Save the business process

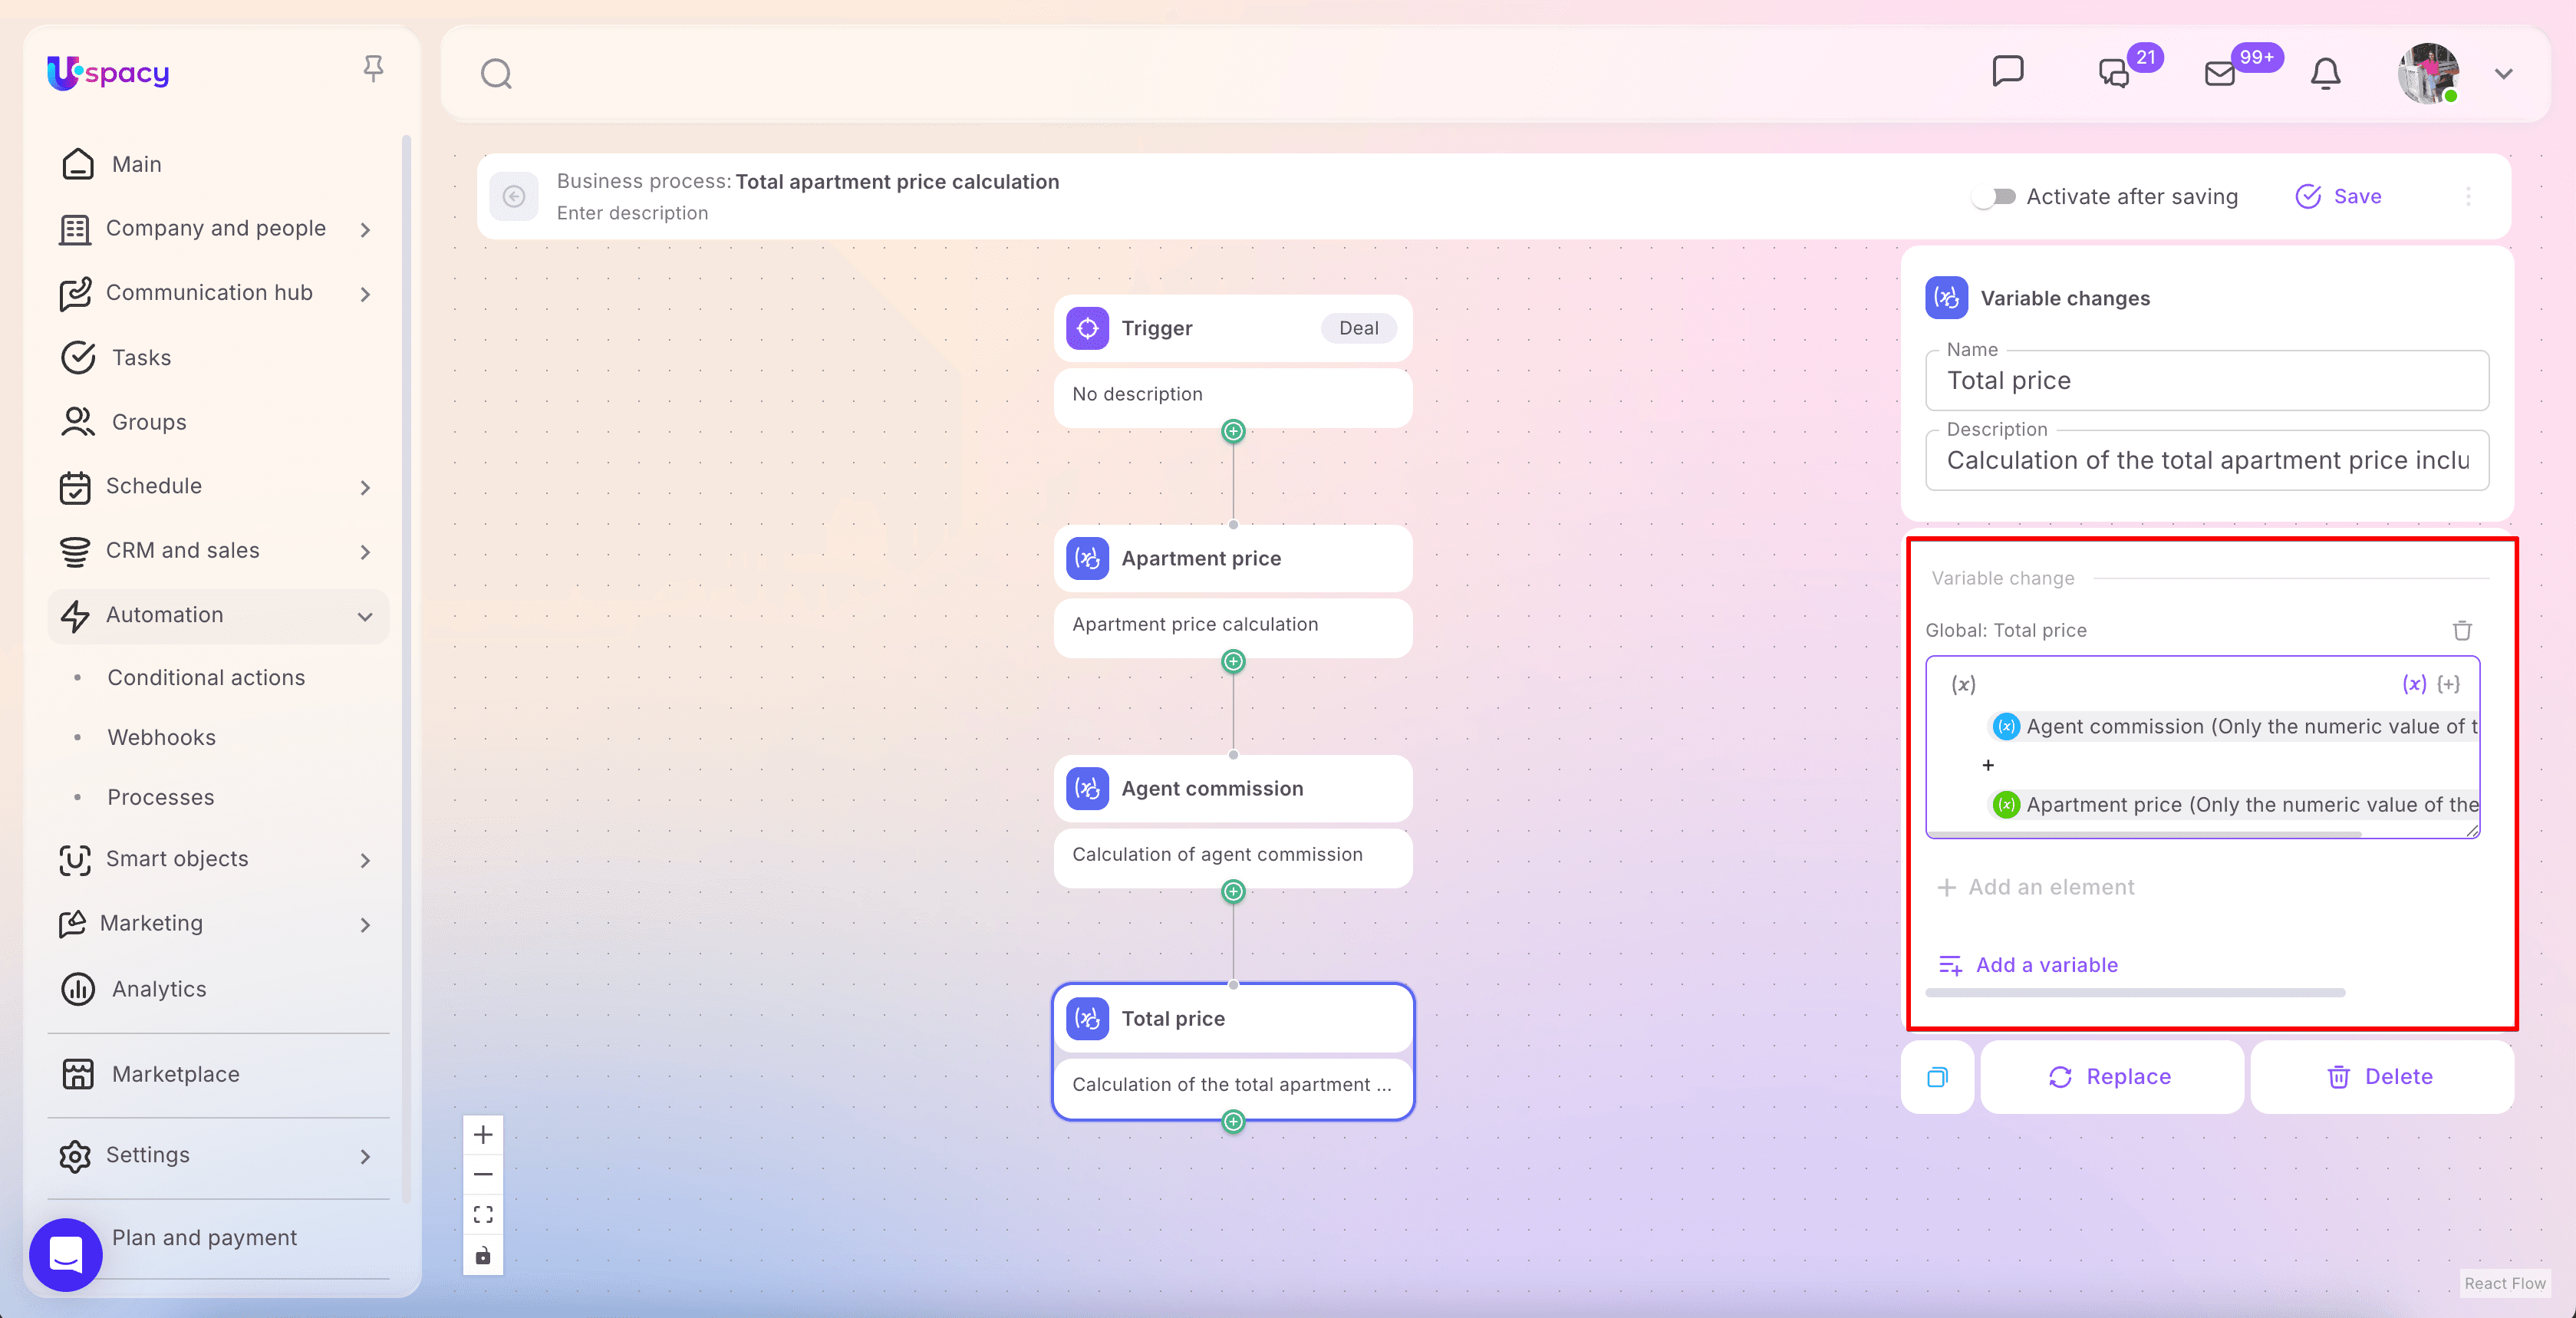pos(2338,197)
